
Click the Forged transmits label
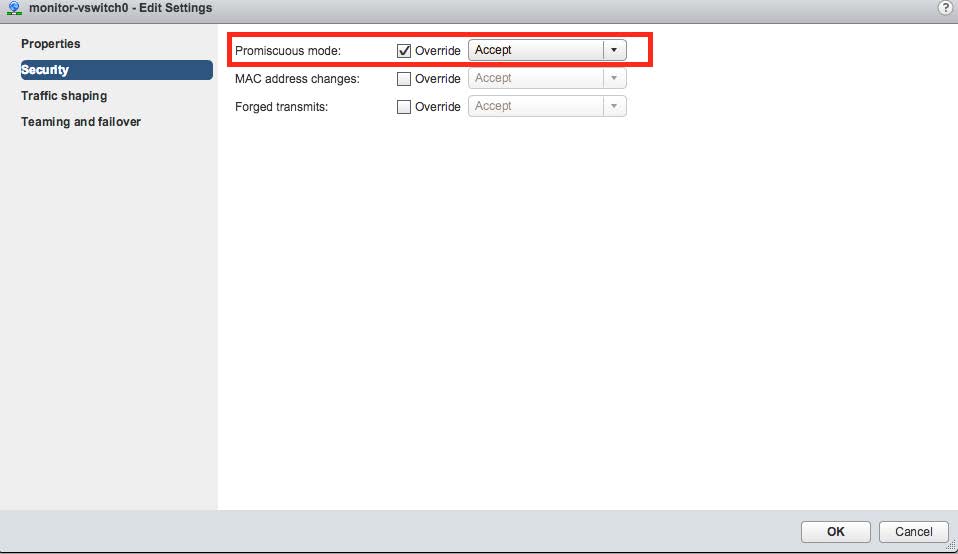(x=282, y=107)
